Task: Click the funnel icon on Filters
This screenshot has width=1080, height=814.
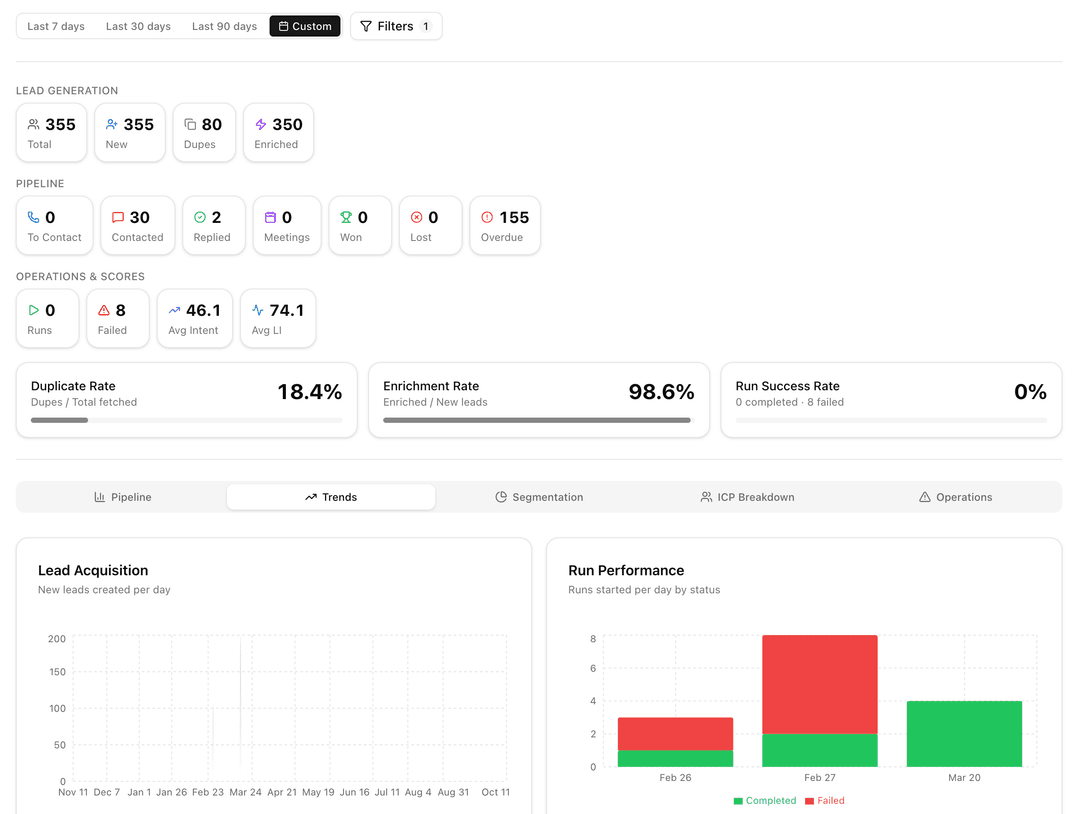Action: pos(366,26)
